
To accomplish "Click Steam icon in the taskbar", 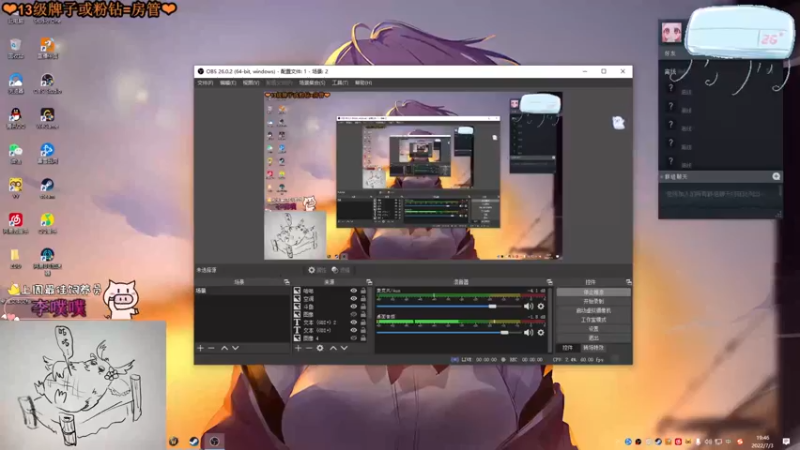I will click(194, 441).
